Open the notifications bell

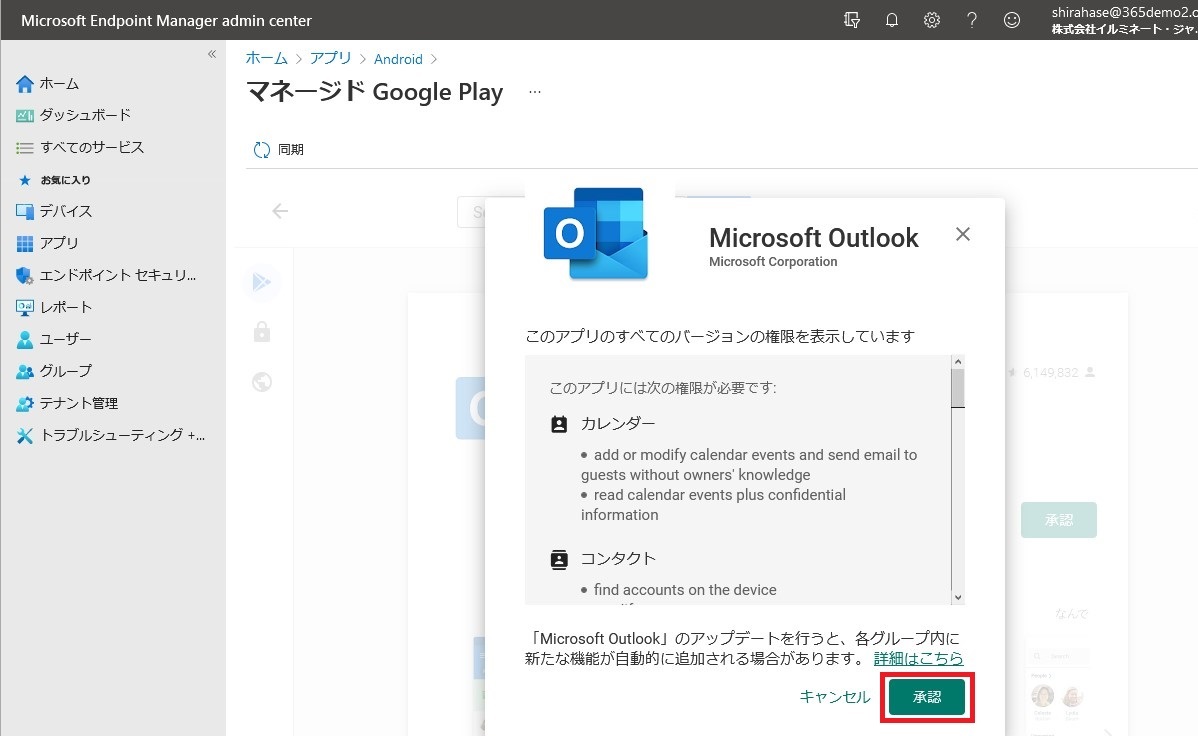click(892, 21)
